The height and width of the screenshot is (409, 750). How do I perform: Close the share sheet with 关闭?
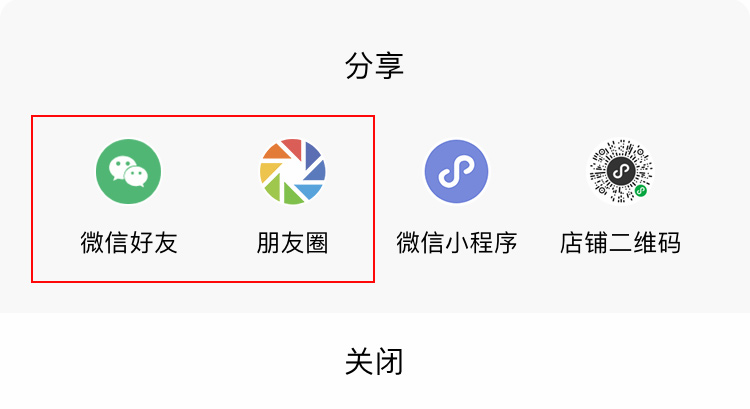pyautogui.click(x=375, y=362)
